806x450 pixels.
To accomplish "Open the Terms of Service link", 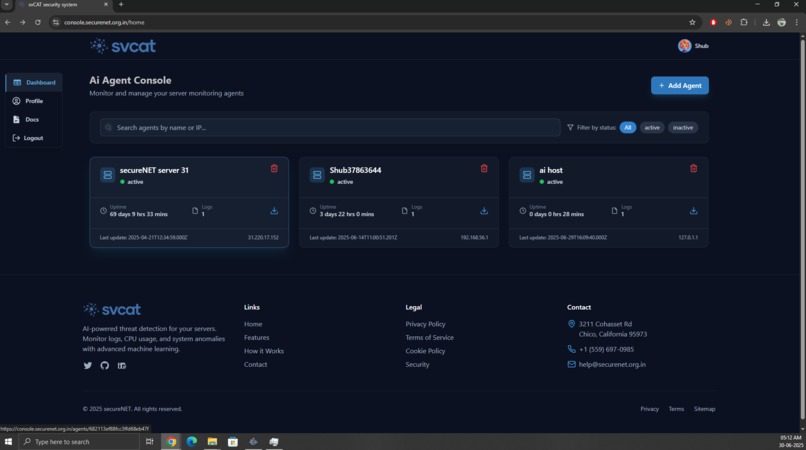I will click(x=429, y=337).
